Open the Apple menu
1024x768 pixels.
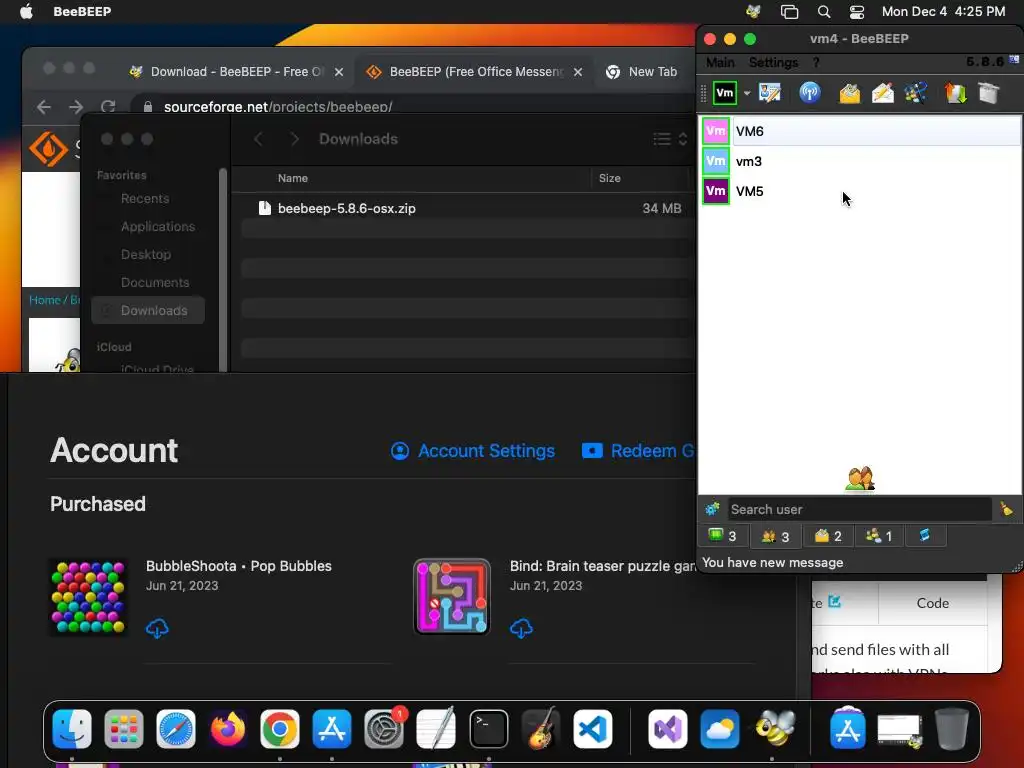click(x=26, y=11)
